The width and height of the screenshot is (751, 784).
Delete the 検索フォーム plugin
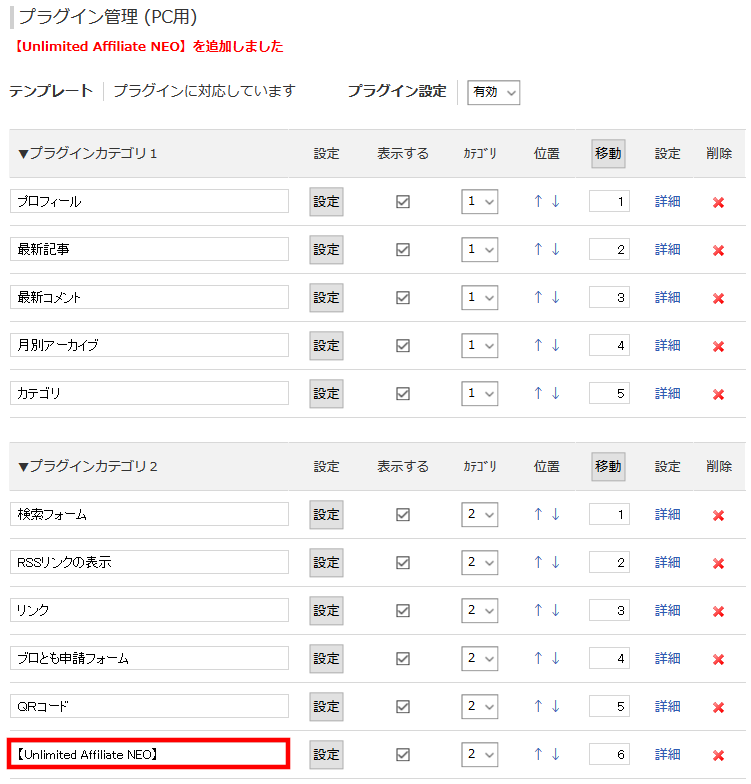tap(718, 516)
